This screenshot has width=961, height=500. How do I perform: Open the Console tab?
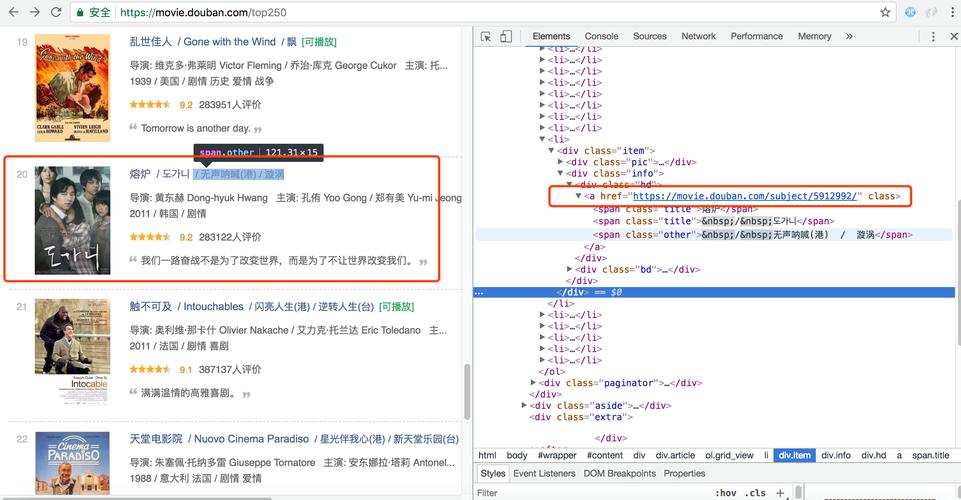[601, 36]
